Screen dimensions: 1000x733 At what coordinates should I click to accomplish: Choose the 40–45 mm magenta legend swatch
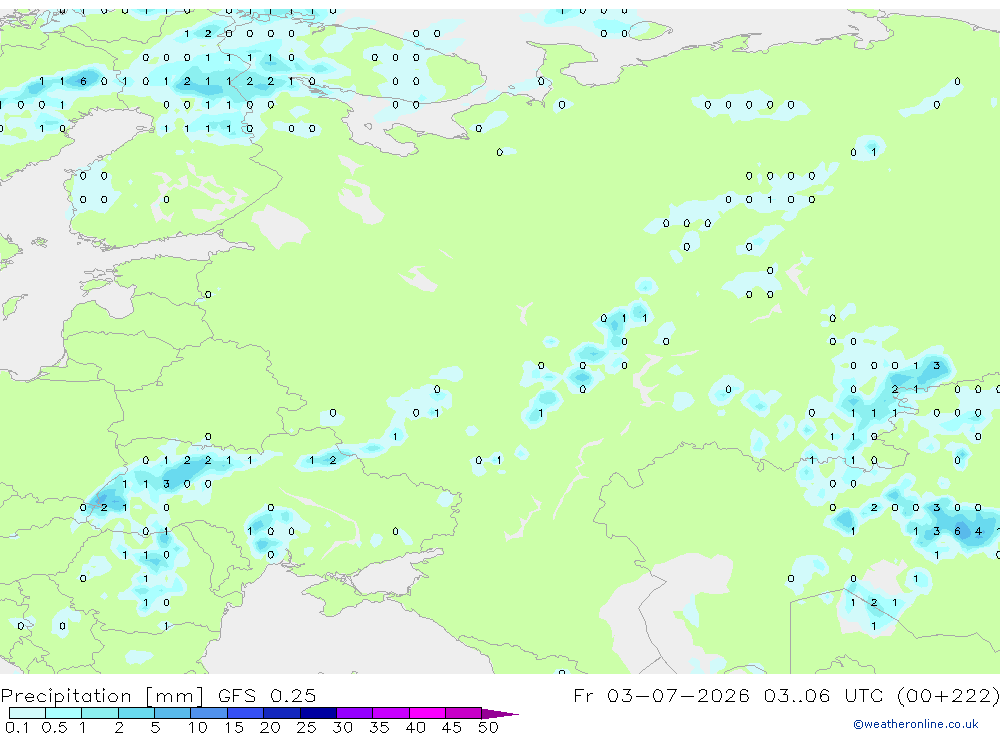point(427,713)
